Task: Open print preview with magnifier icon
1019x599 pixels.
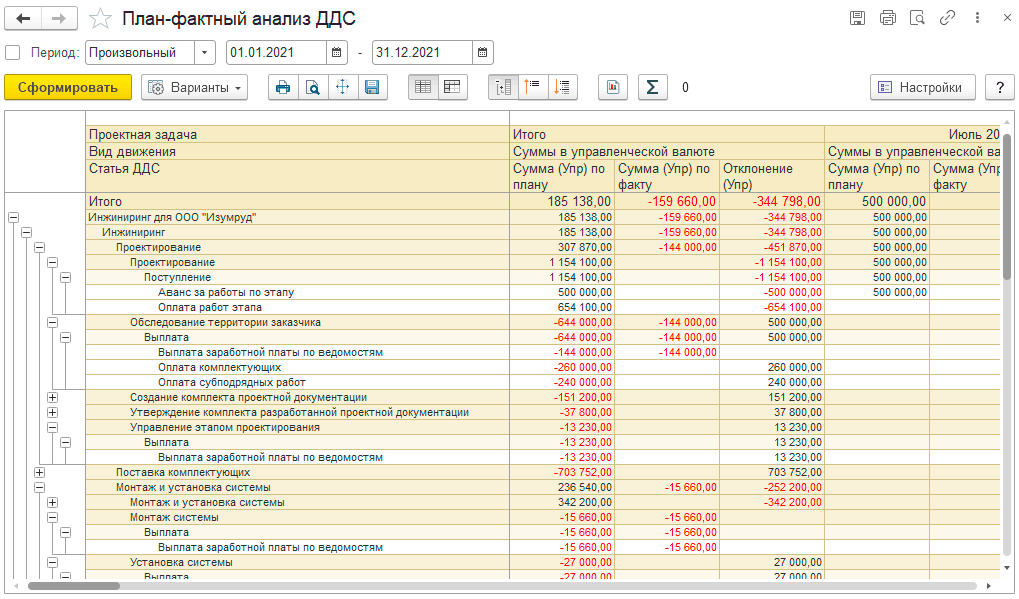Action: (x=313, y=87)
